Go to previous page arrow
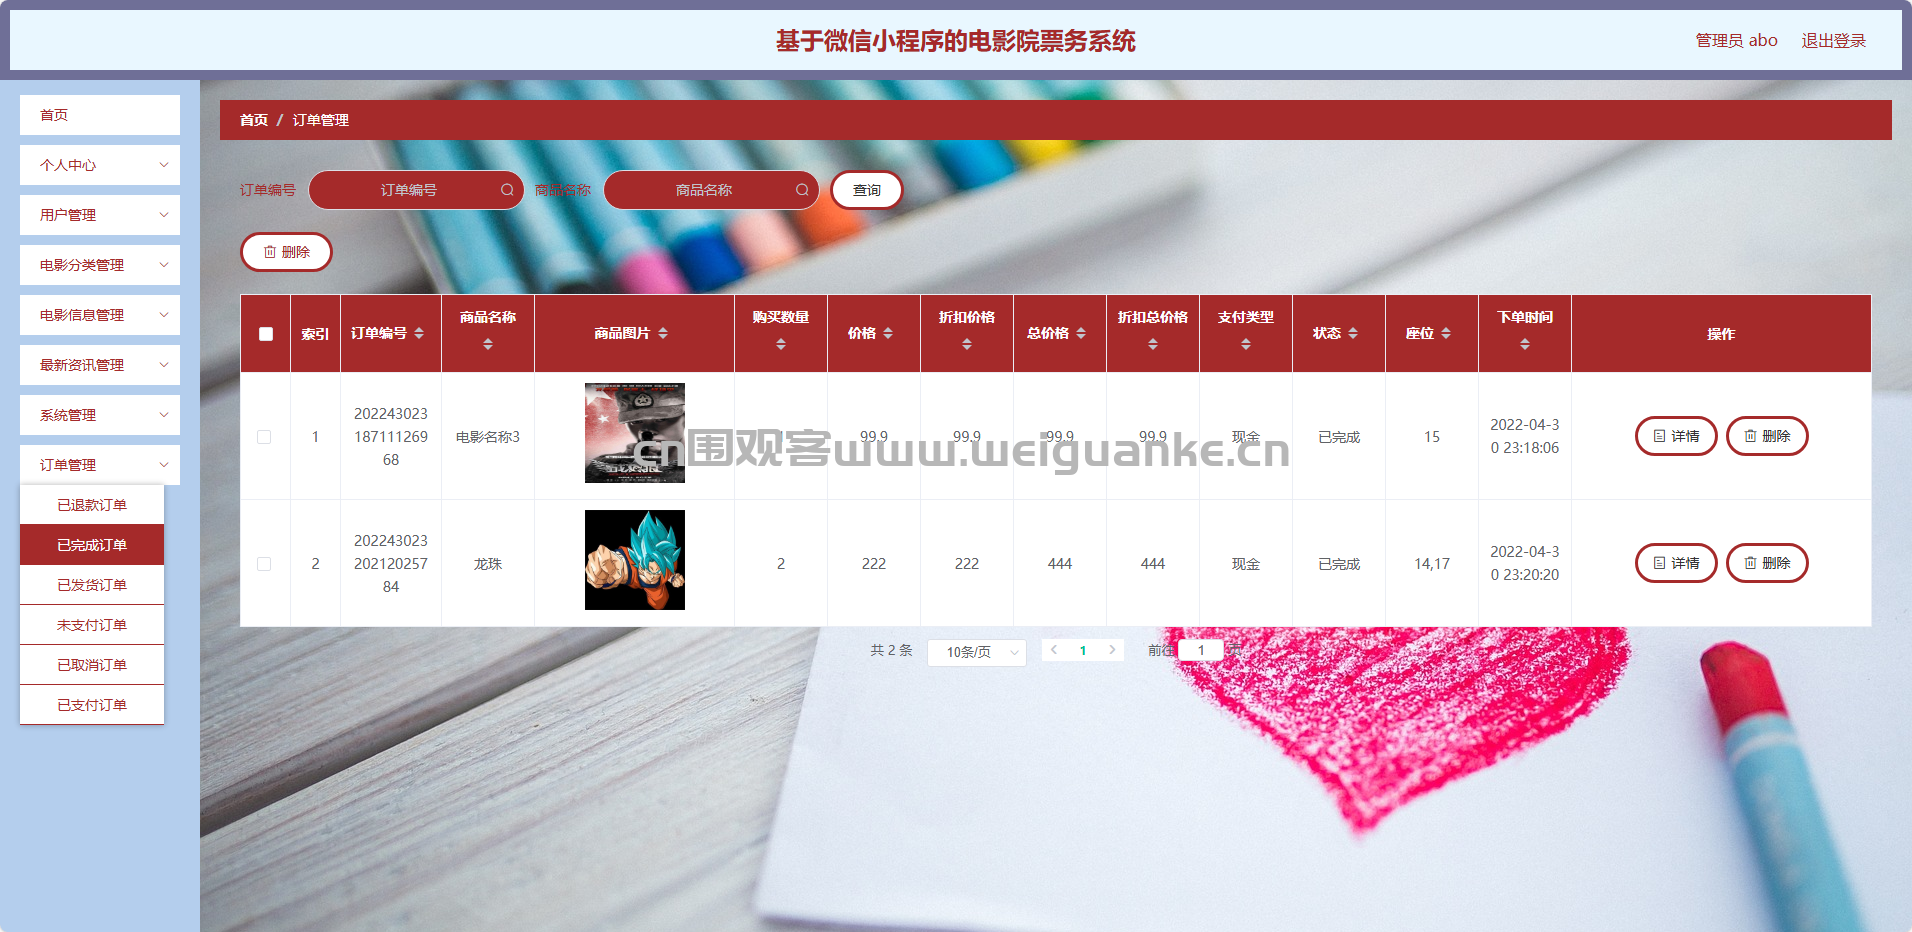1912x932 pixels. (1054, 650)
